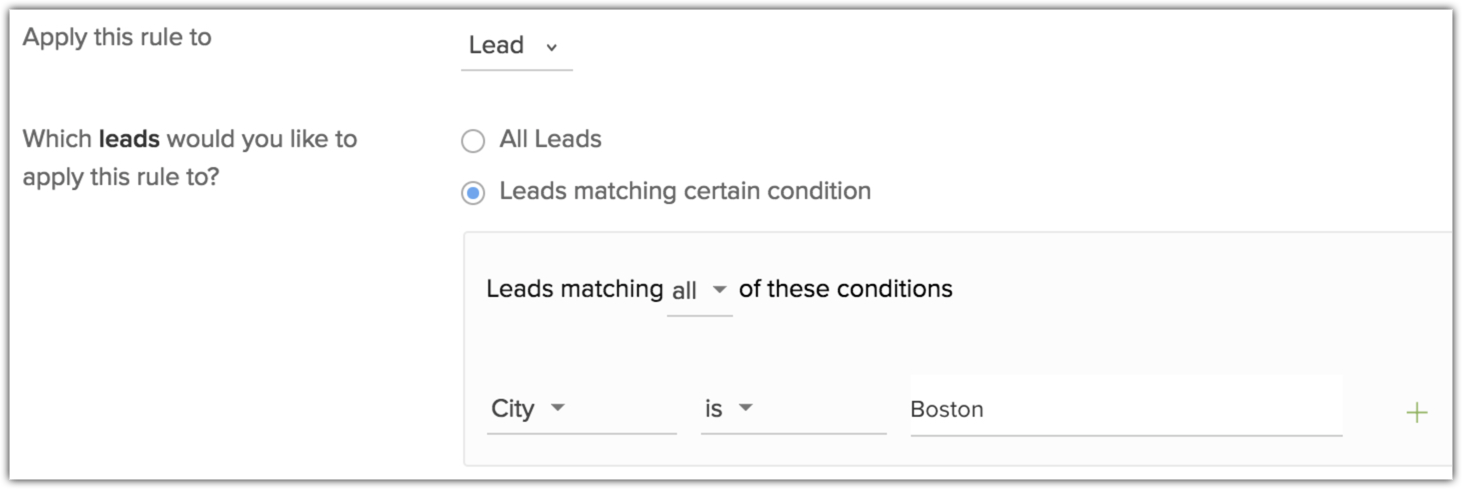Click the triangle arrow beside "is"
This screenshot has width=1462, height=489.
point(745,408)
